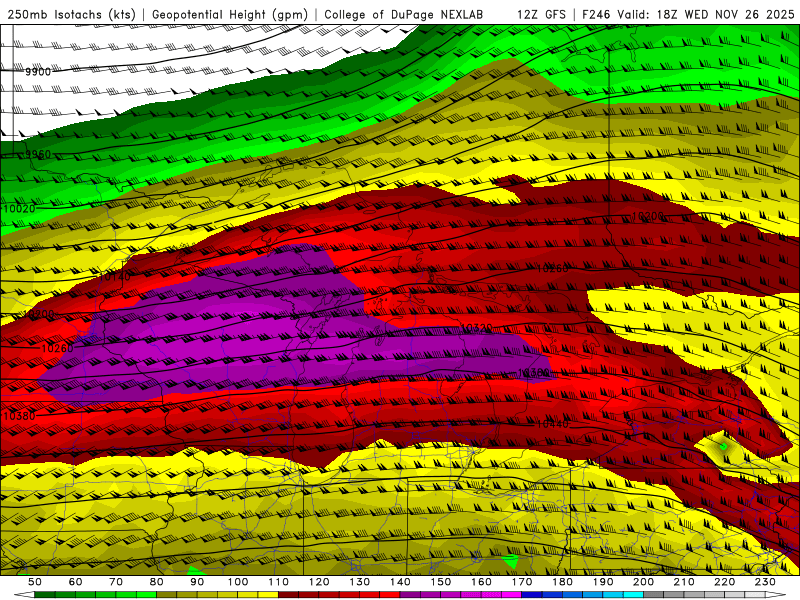
Task: Click the 9960 height contour label
Action: [x=38, y=154]
